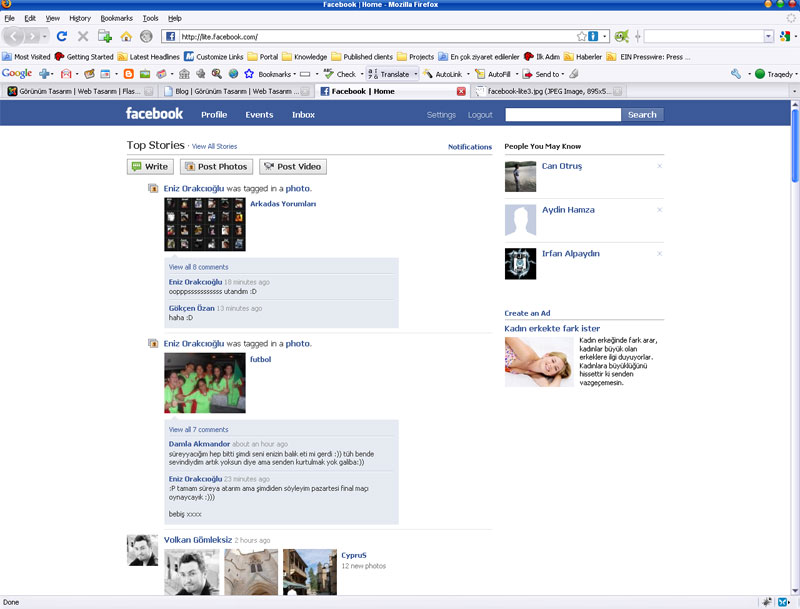Viewport: 800px width, 609px height.
Task: Switch to the Blog | Görünüm Tasarım tab
Action: pos(236,91)
